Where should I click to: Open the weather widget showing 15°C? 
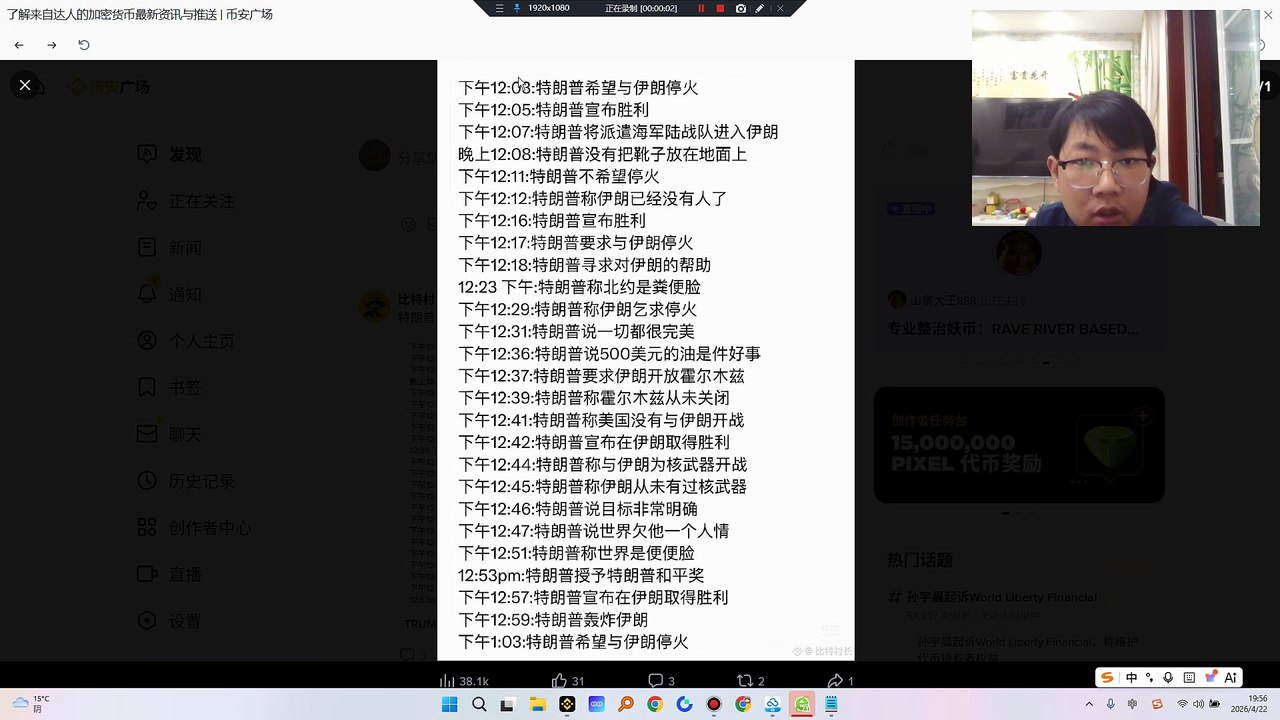pos(30,704)
